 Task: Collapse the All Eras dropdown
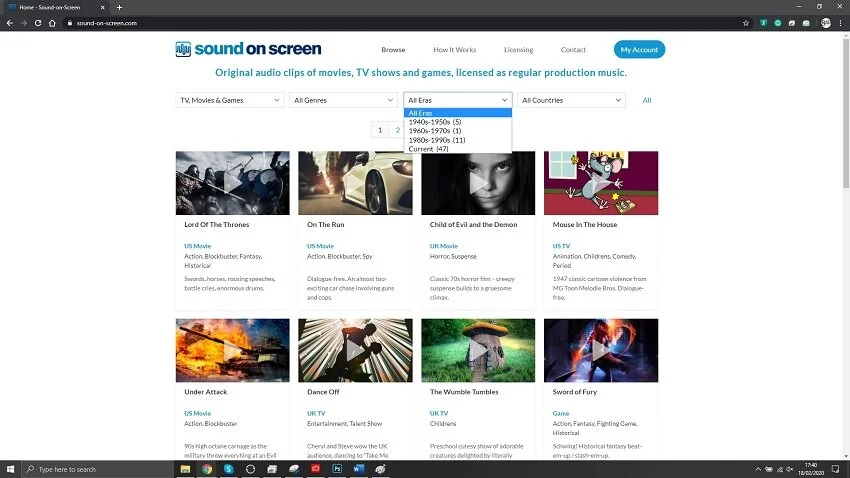458,100
